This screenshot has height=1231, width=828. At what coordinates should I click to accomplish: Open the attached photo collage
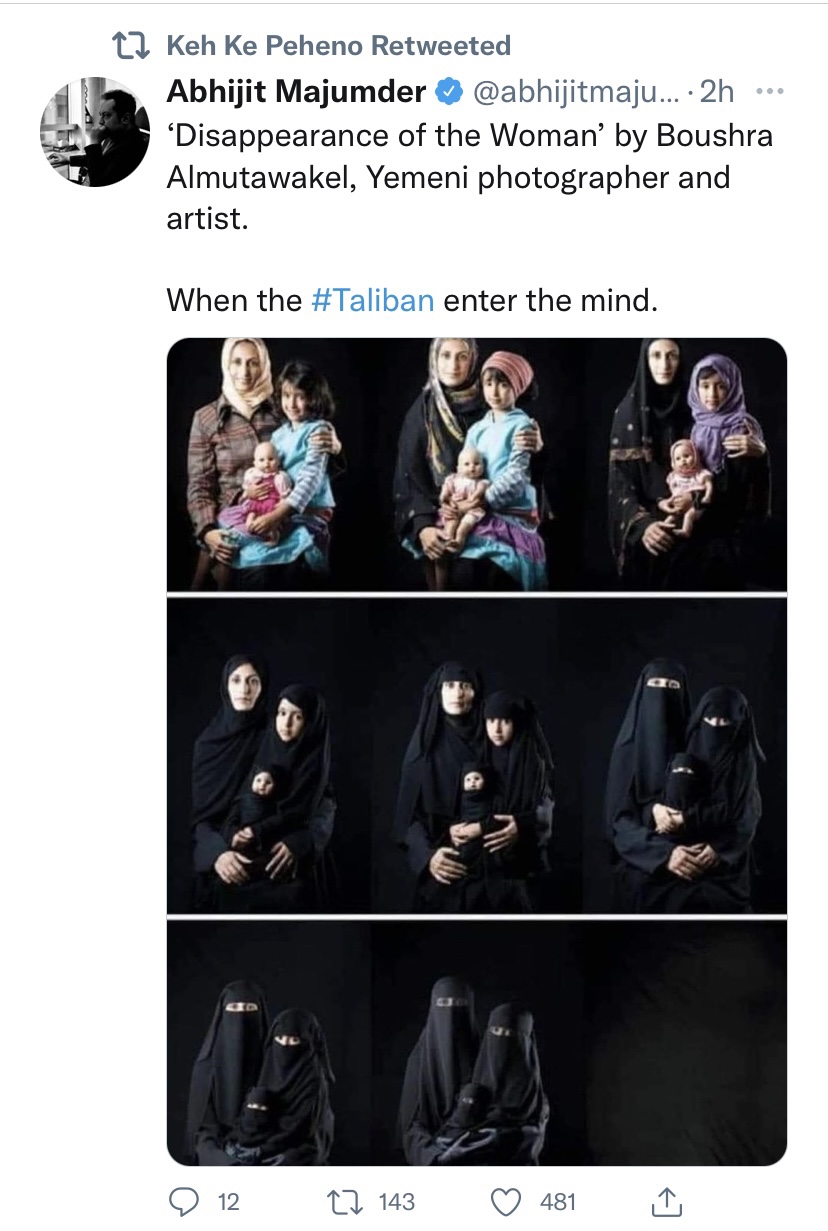(x=477, y=752)
